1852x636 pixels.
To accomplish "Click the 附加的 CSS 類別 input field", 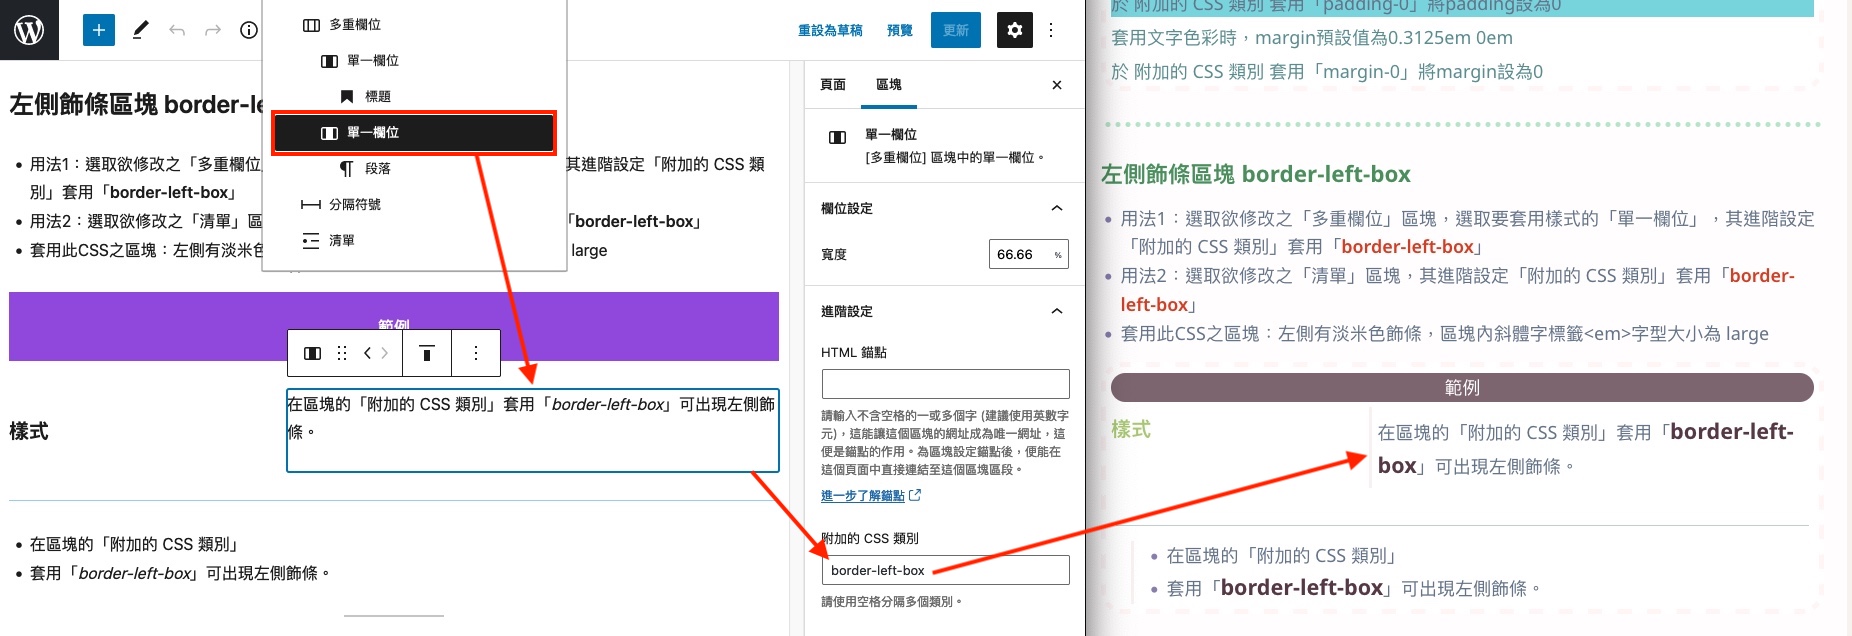I will click(x=945, y=570).
